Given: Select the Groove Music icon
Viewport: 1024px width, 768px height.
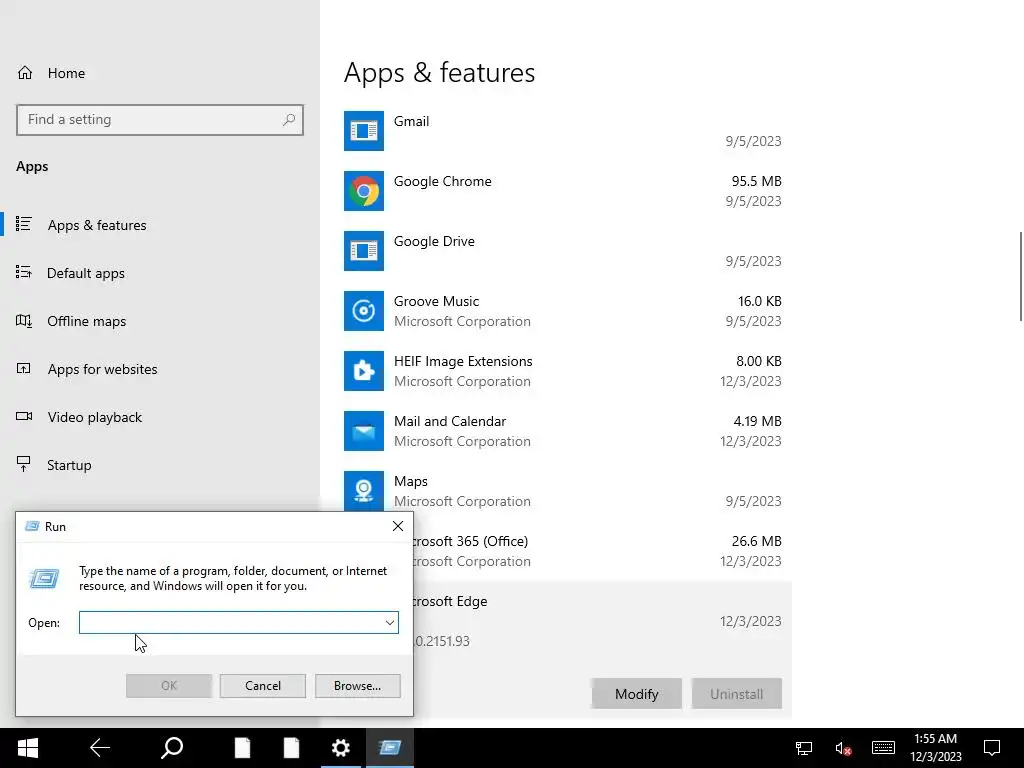Looking at the screenshot, I should (364, 311).
